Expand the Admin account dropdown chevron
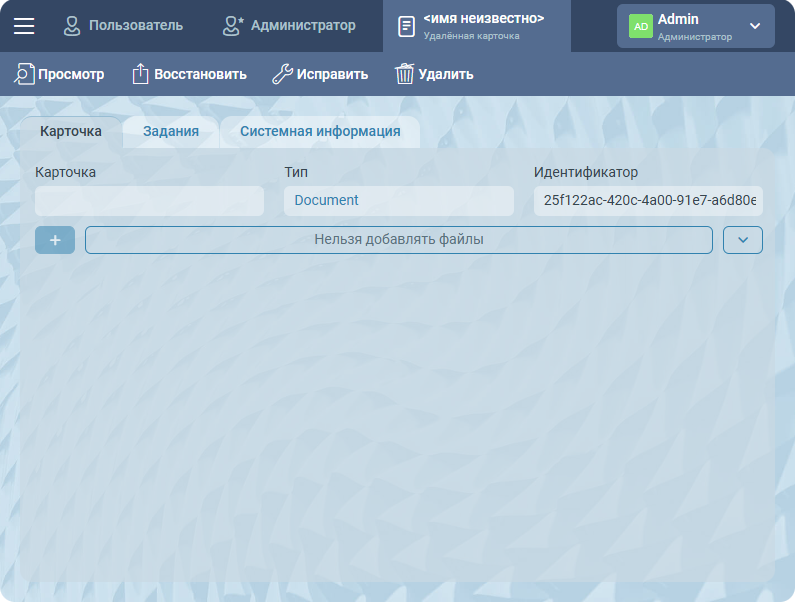This screenshot has height=602, width=795. pyautogui.click(x=755, y=26)
